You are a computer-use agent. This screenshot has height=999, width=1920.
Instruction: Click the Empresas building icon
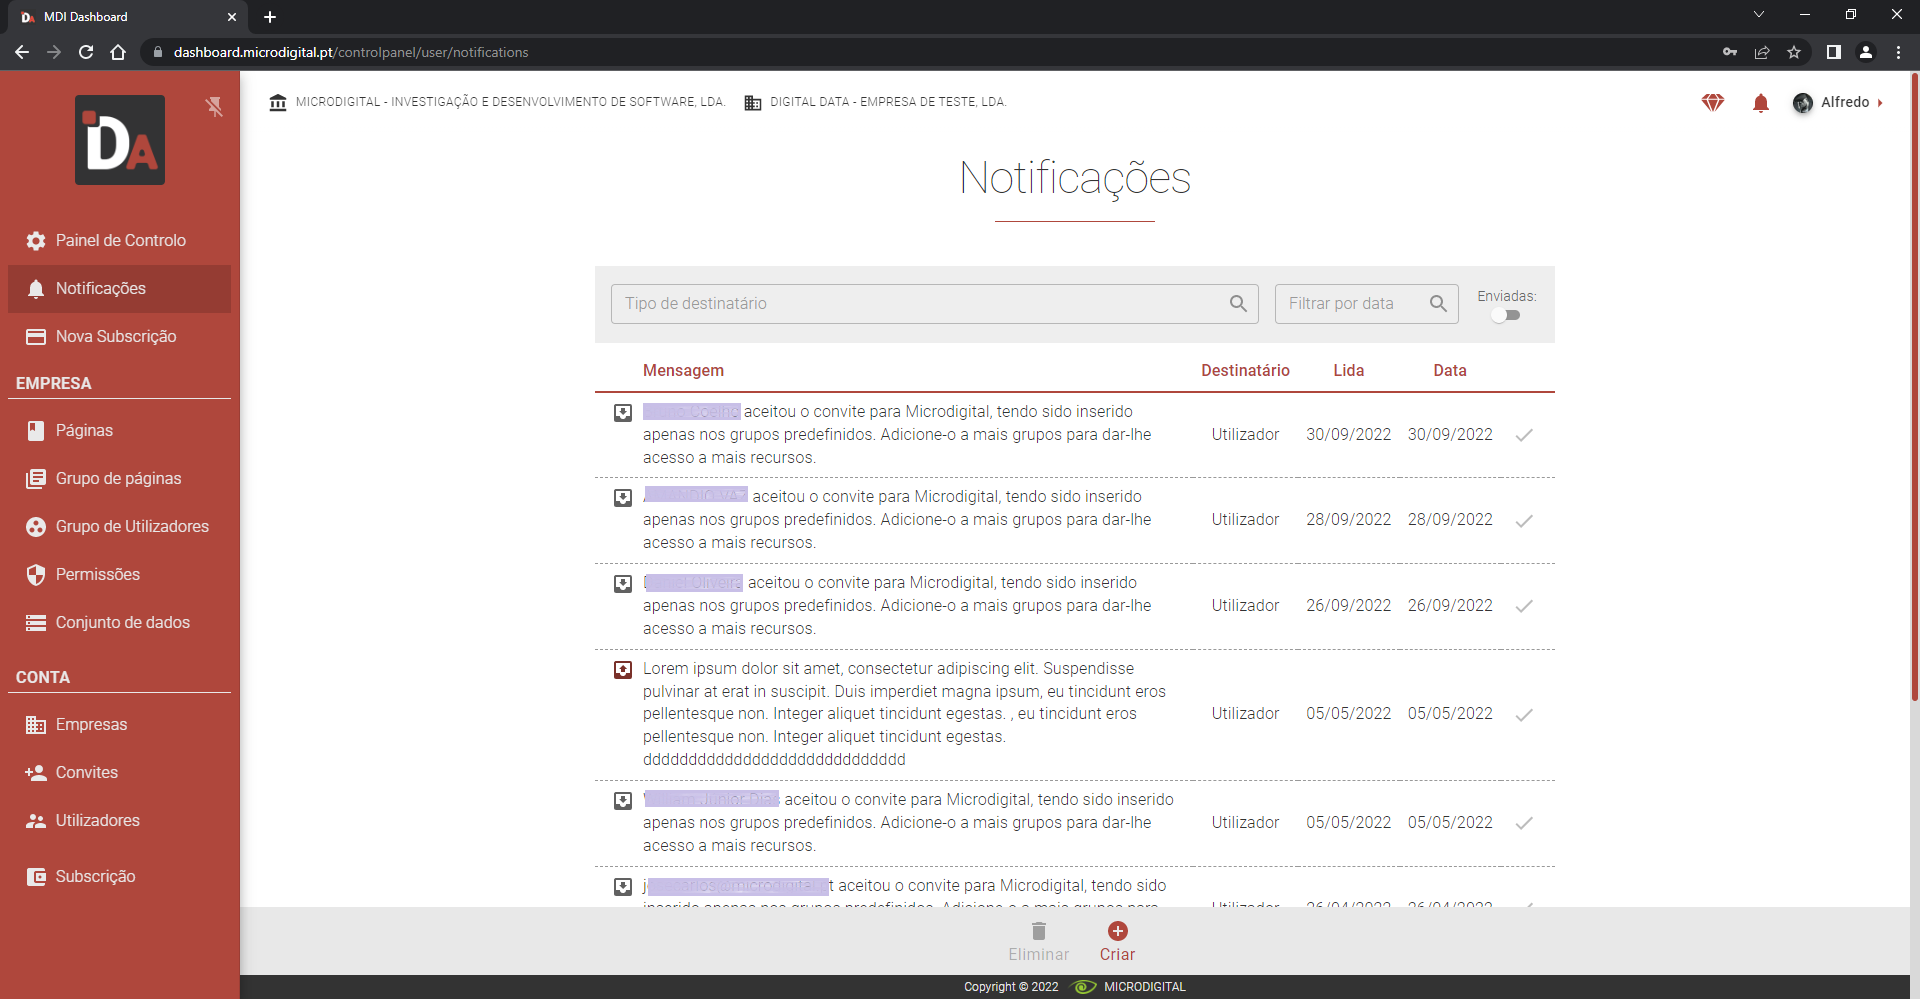(x=36, y=724)
